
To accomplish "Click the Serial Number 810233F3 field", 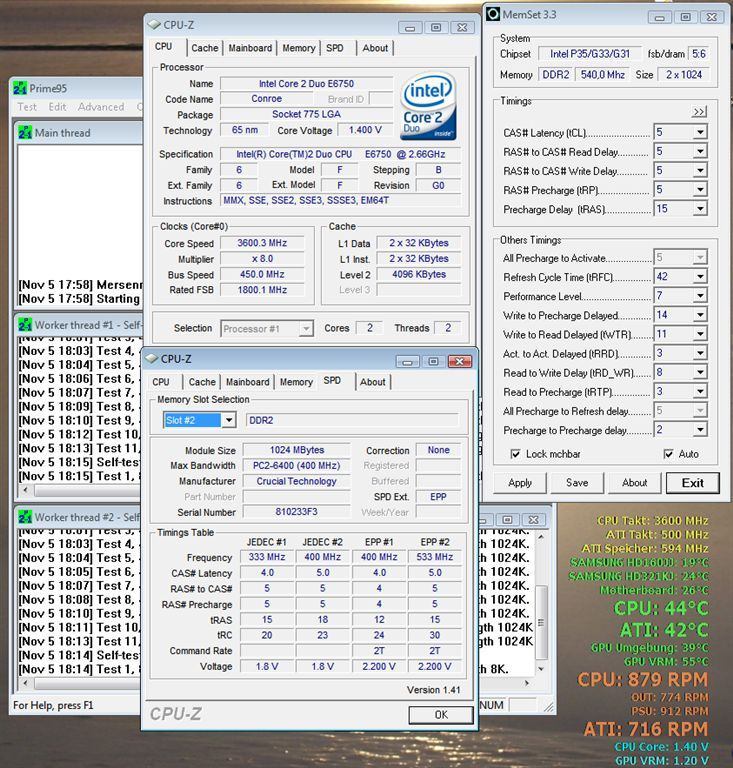I will [x=296, y=512].
